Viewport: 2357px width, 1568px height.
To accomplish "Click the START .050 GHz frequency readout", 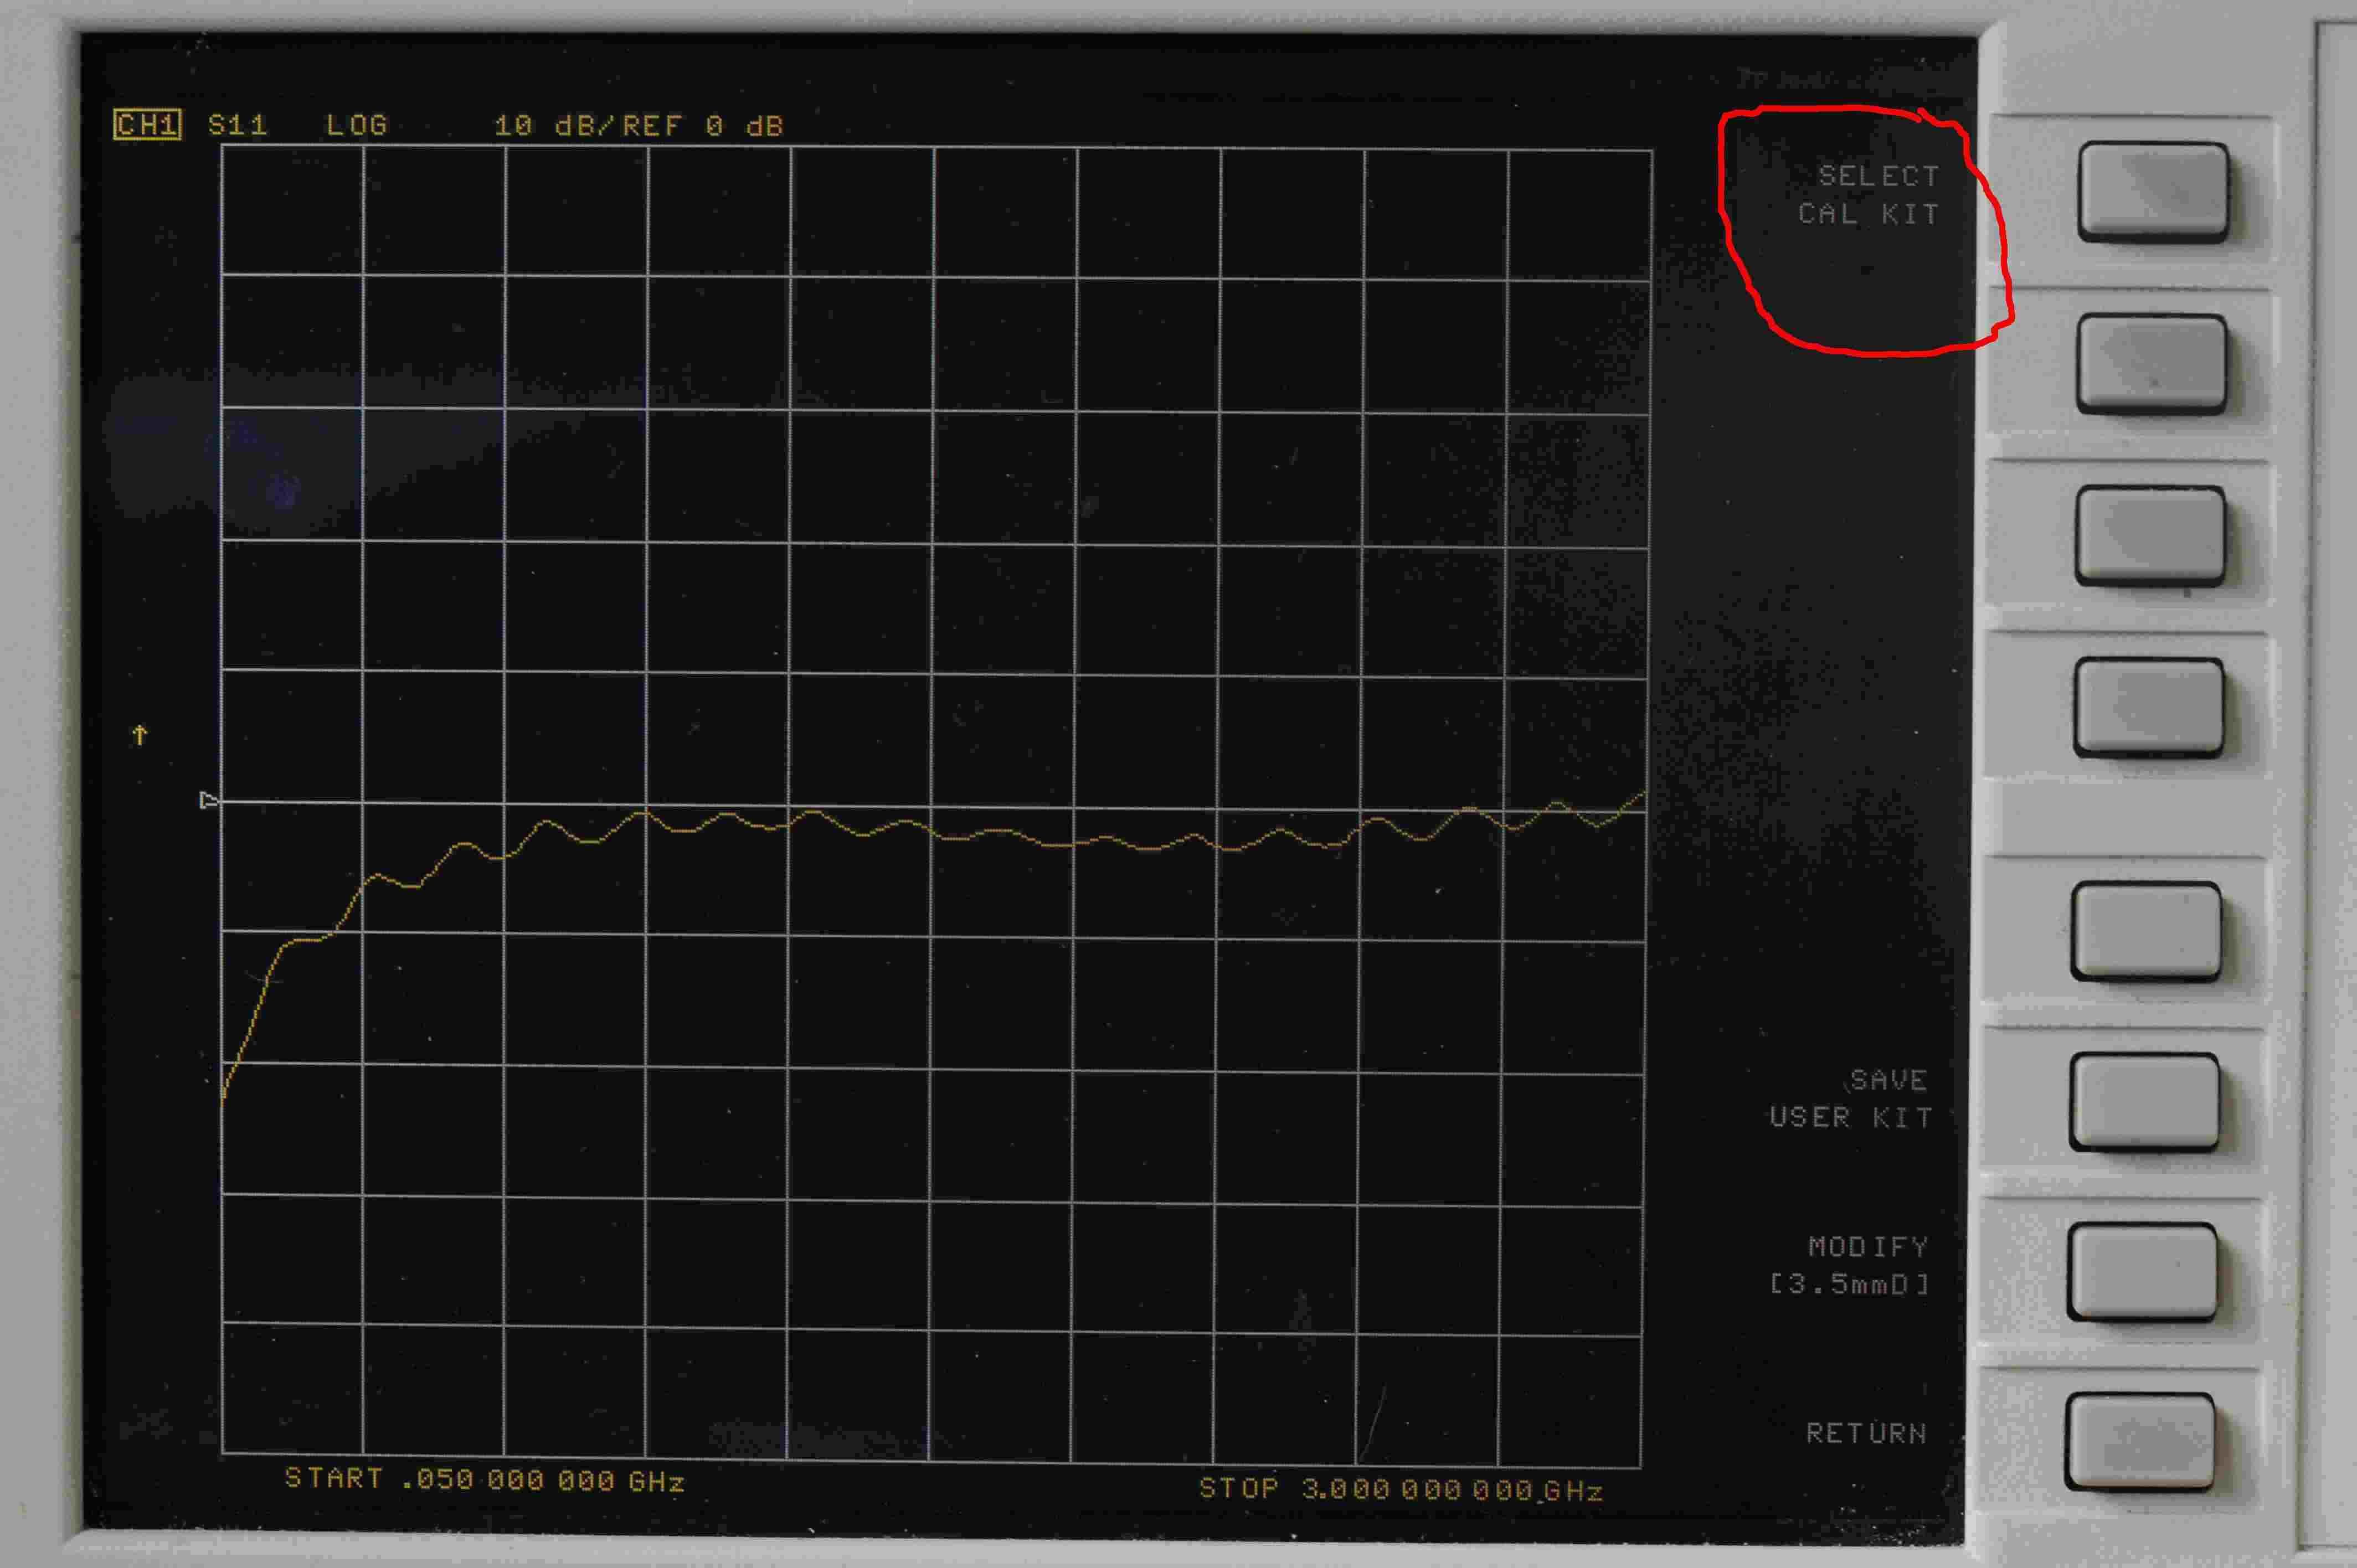I will [485, 1479].
